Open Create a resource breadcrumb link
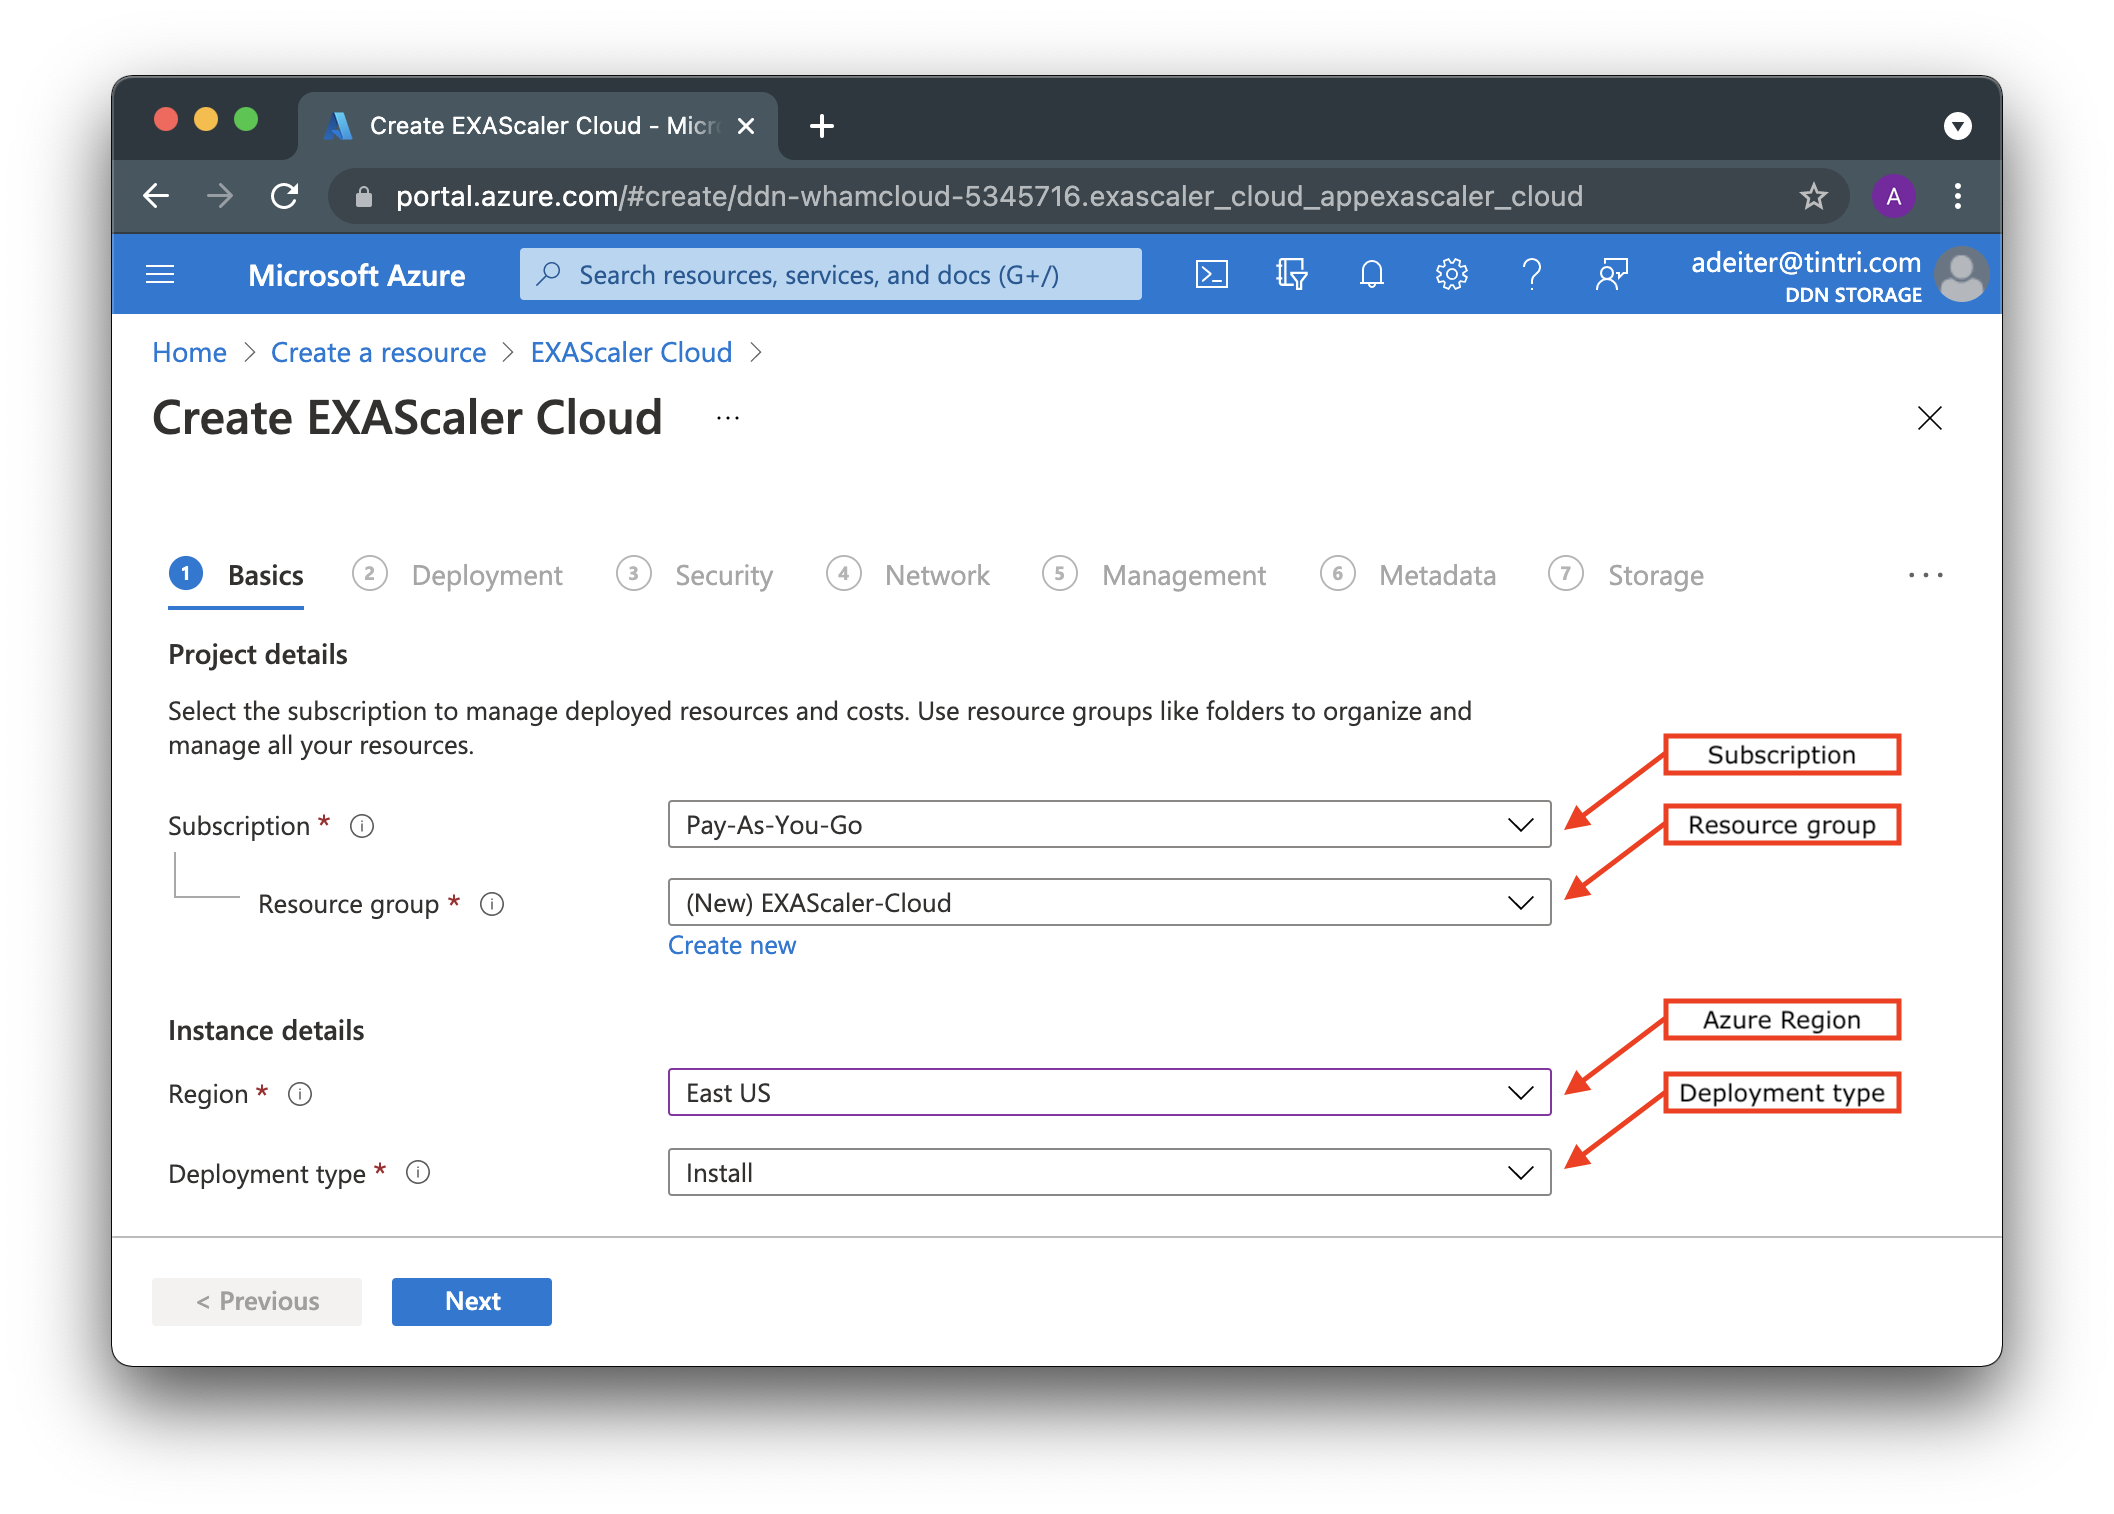2114x1514 pixels. (x=378, y=352)
